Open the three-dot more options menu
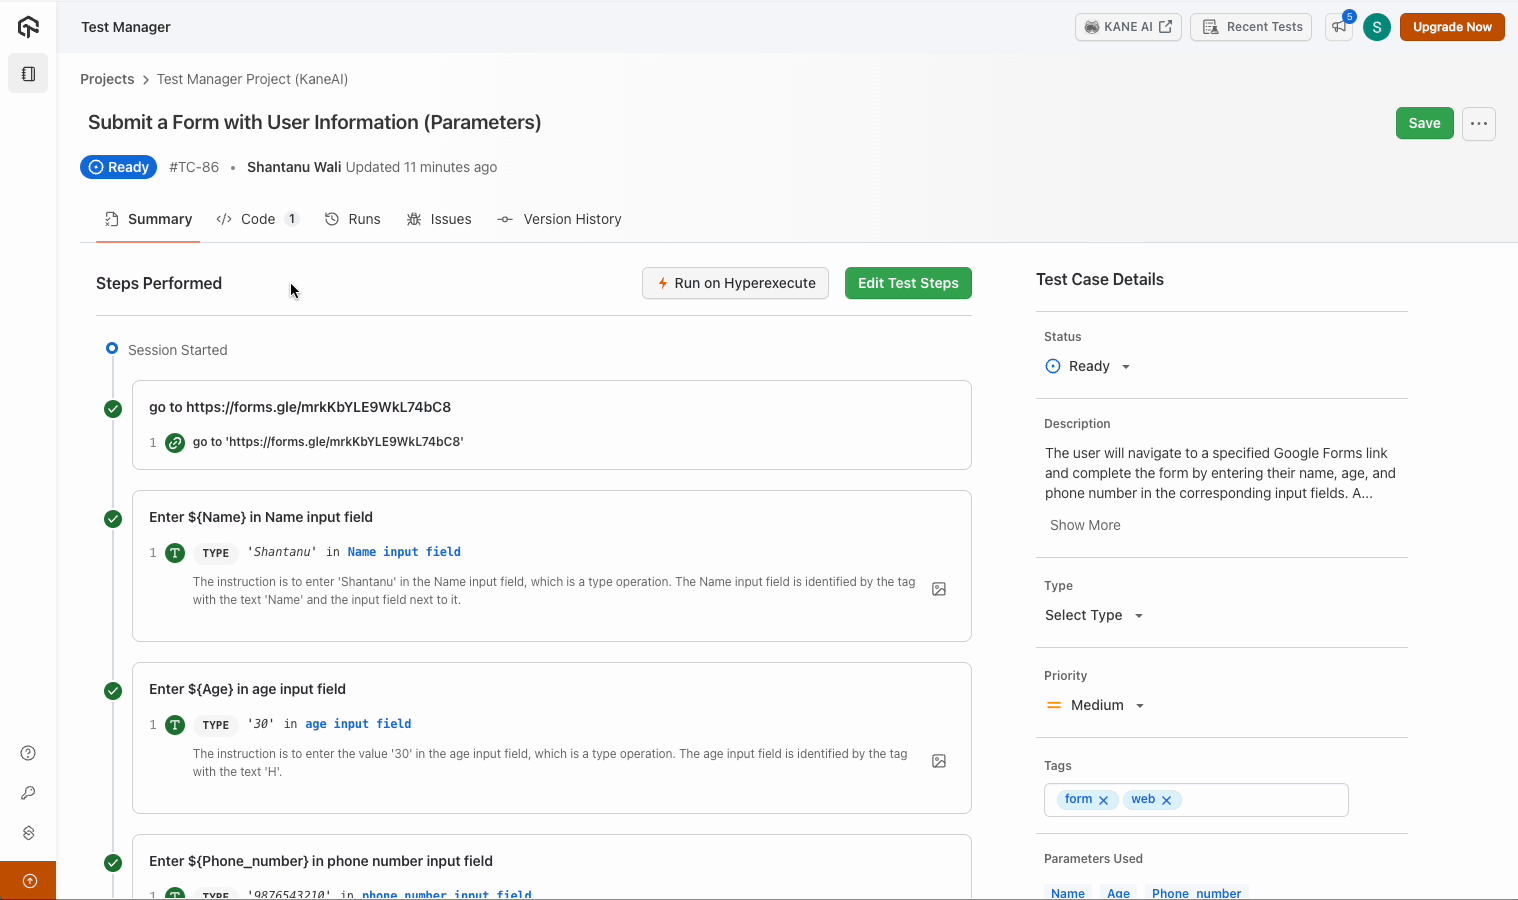 (x=1478, y=124)
